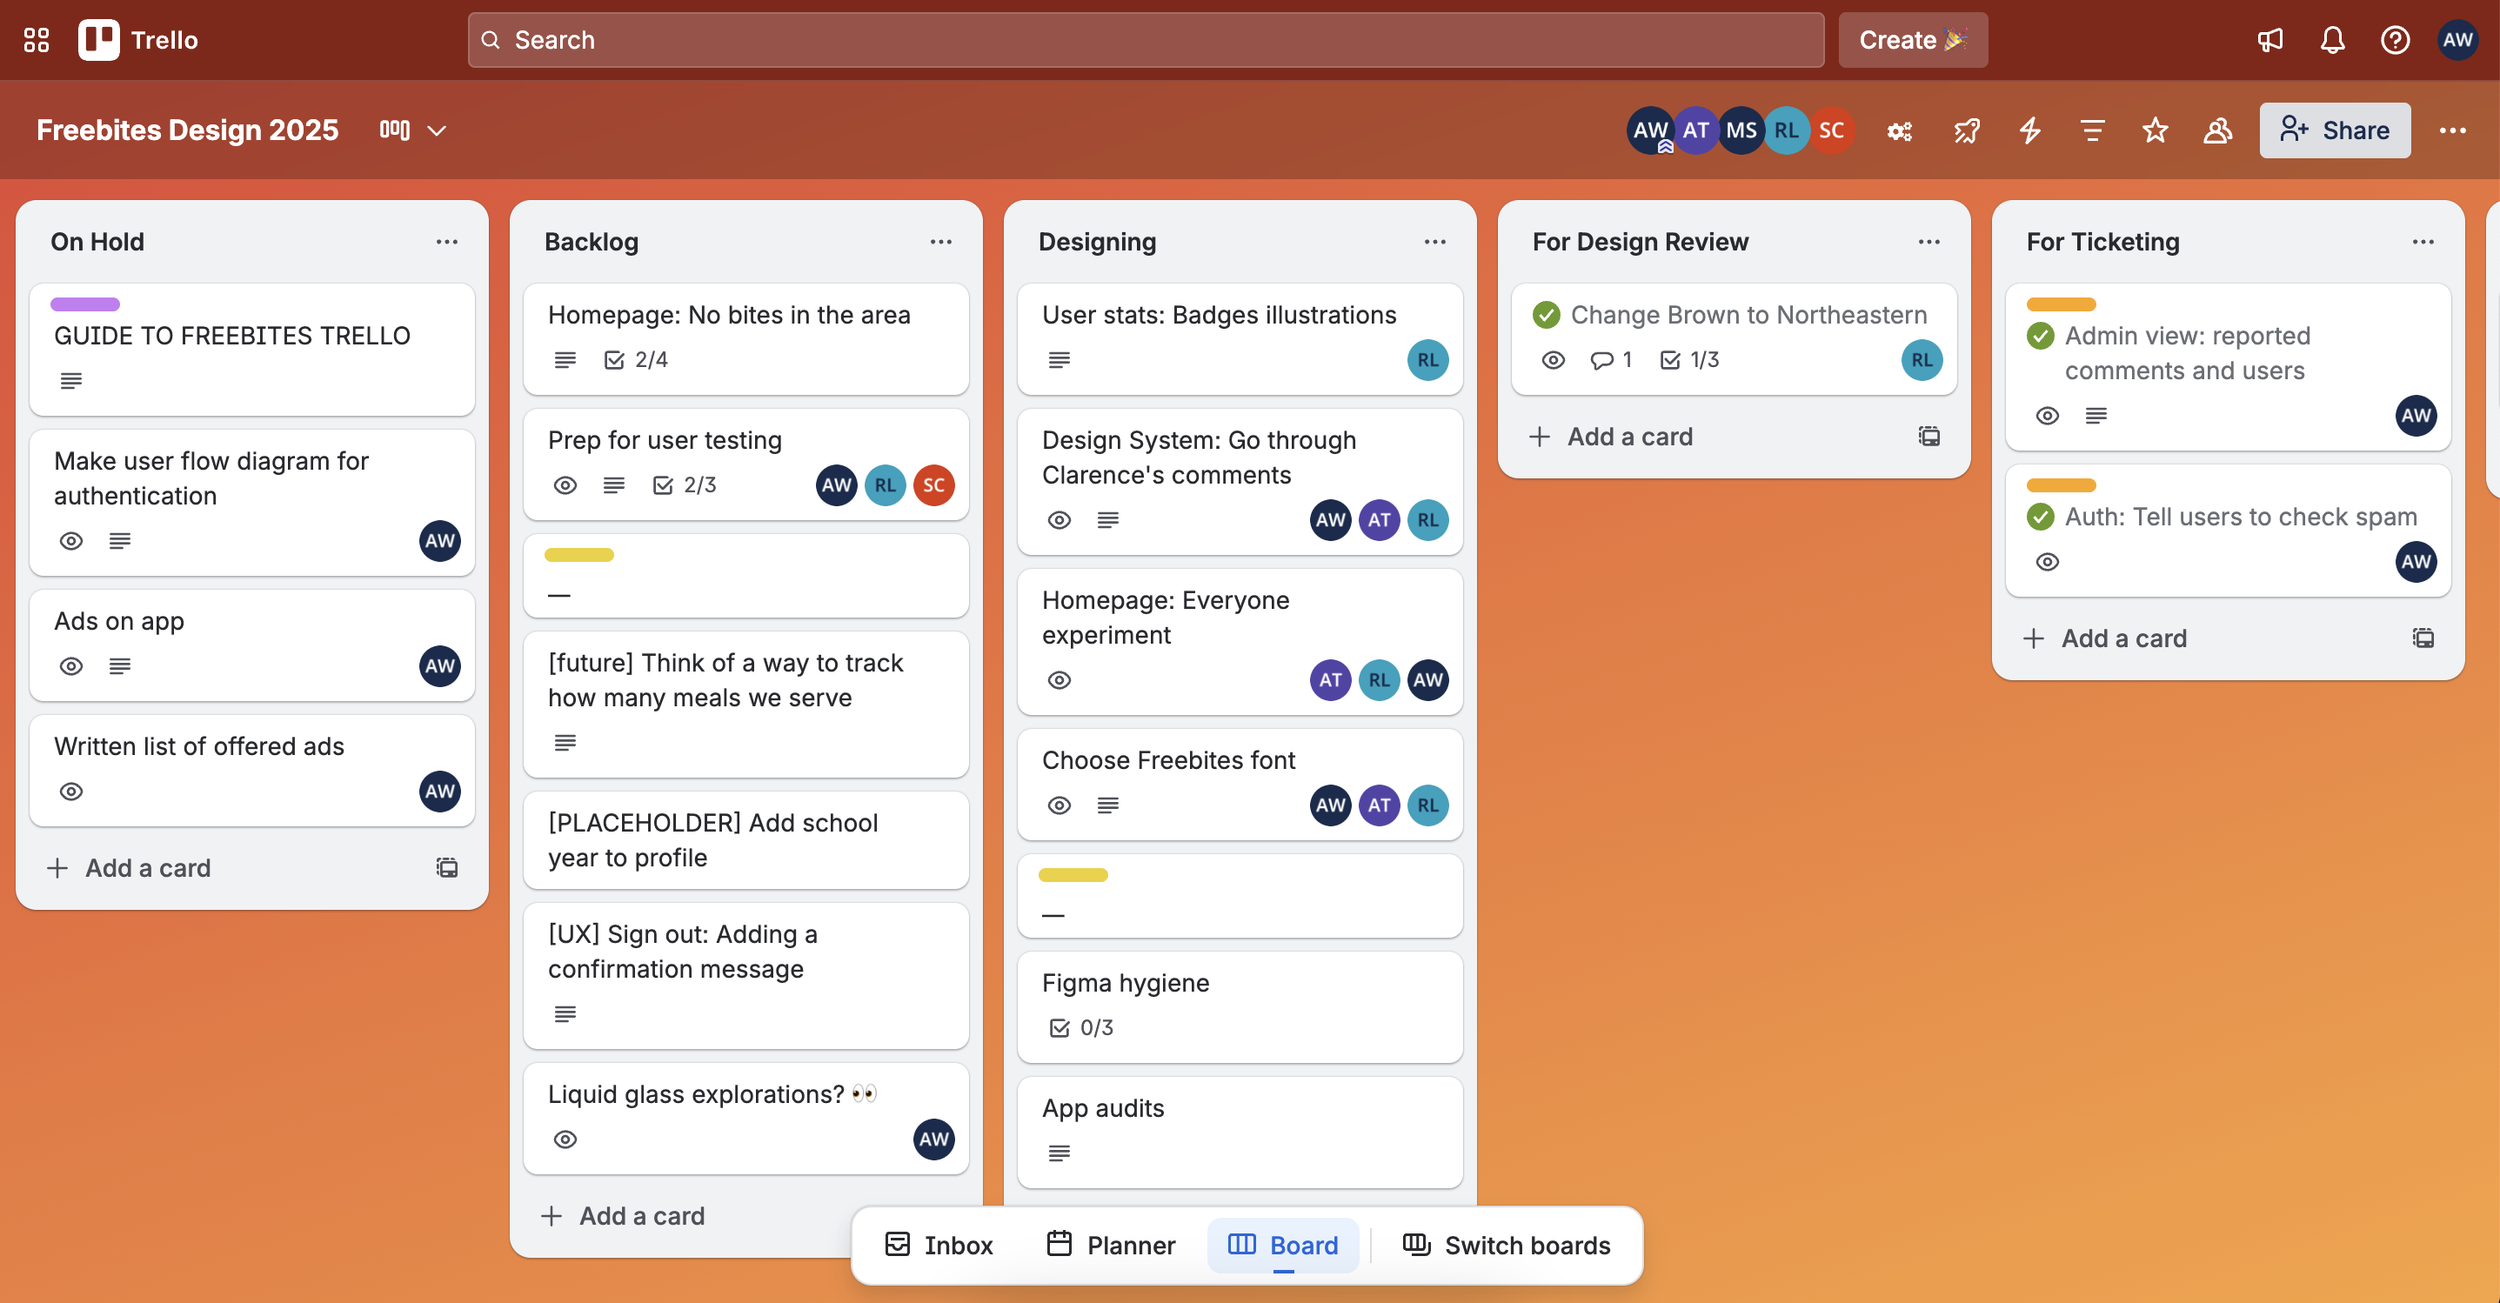This screenshot has width=2500, height=1303.
Task: Open the board's three-dot menu
Action: point(2452,131)
